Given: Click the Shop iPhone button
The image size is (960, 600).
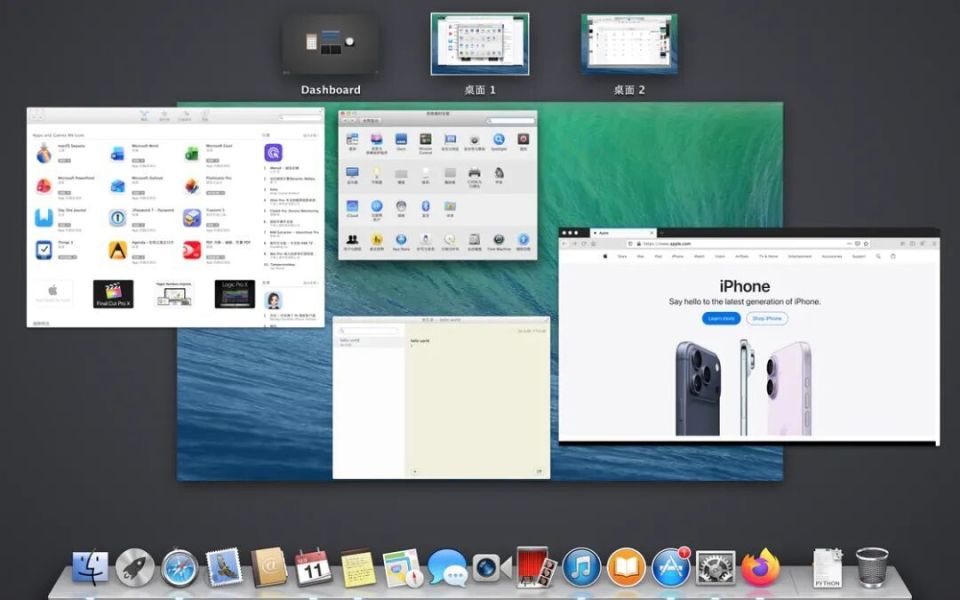Looking at the screenshot, I should coord(767,318).
